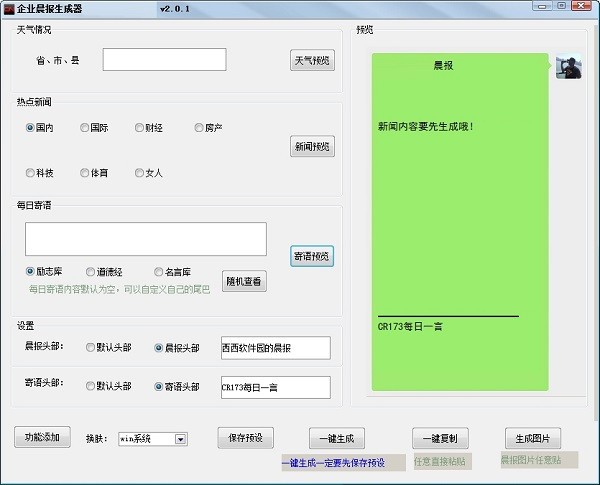This screenshot has width=600, height=485.
Task: Click the 一键生成 button
Action: click(337, 438)
